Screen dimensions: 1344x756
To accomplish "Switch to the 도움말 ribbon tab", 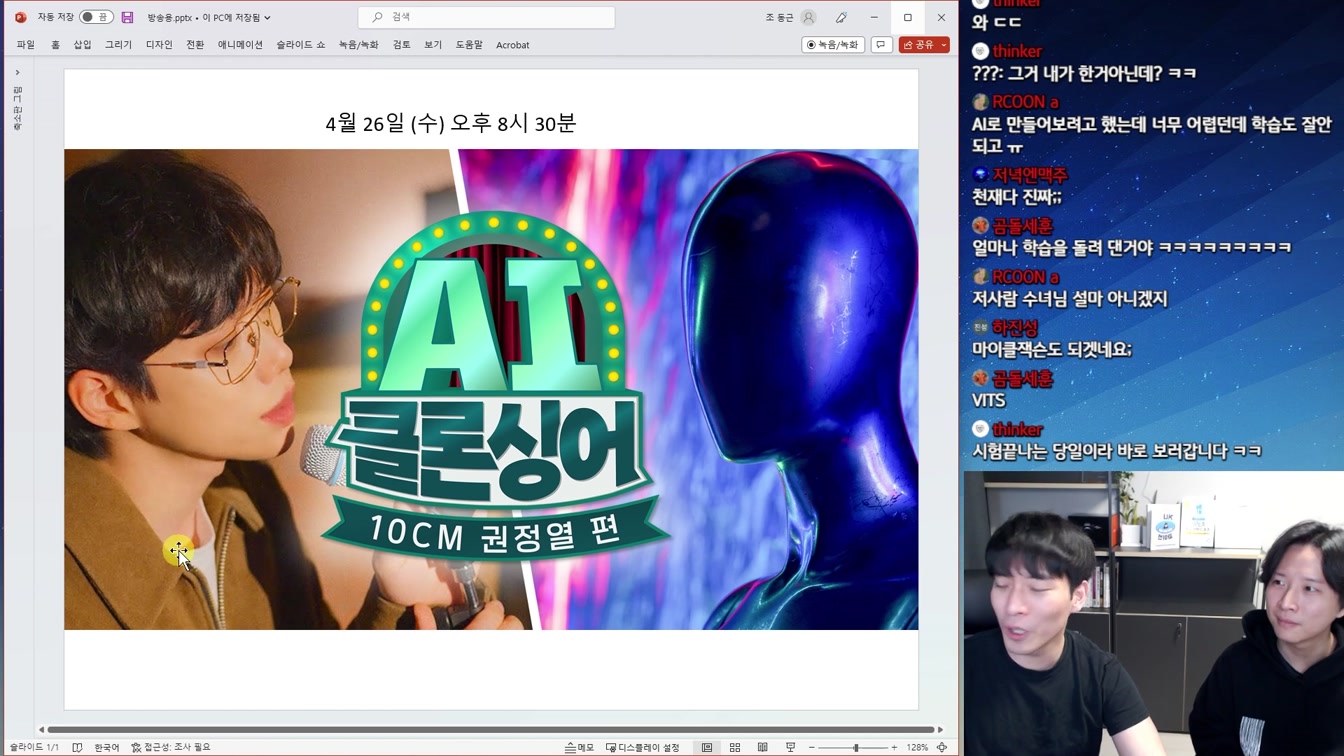I will point(469,45).
